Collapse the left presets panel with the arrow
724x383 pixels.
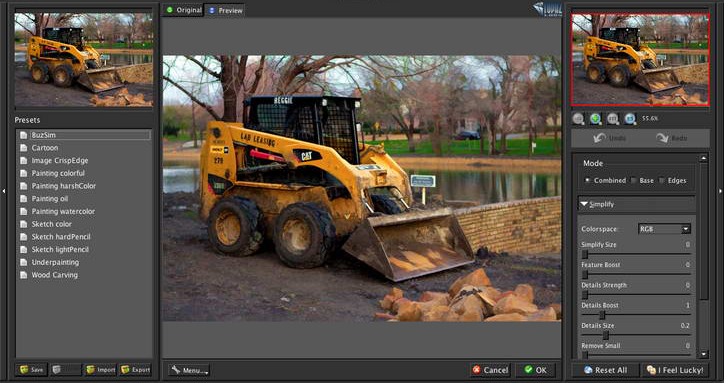(x=4, y=191)
